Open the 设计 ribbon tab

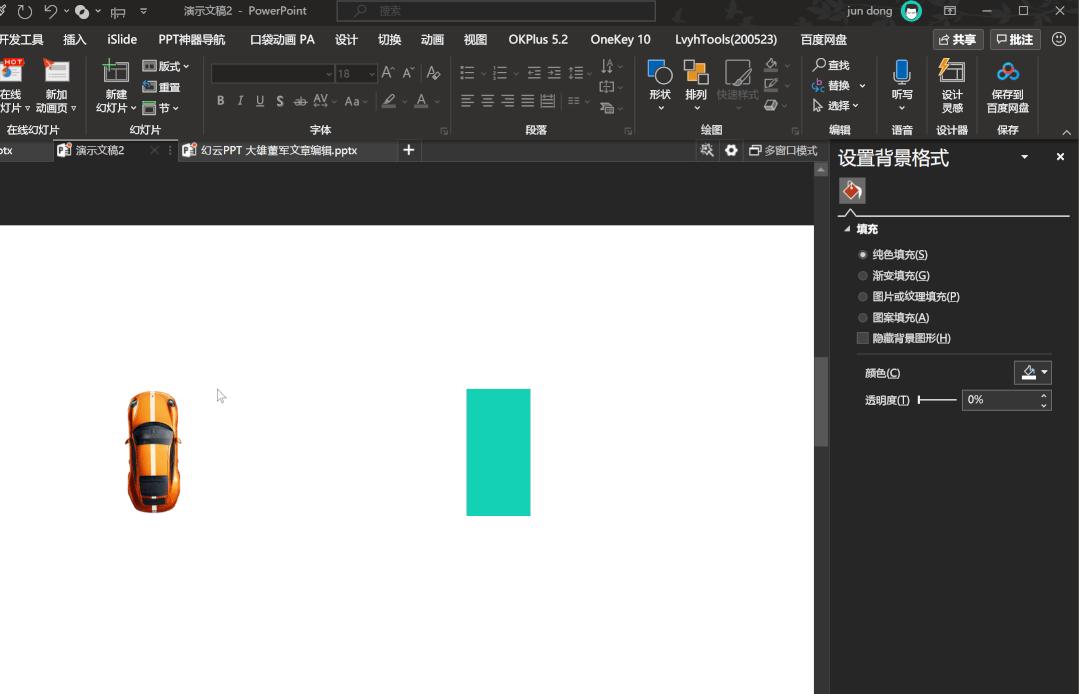[x=346, y=40]
